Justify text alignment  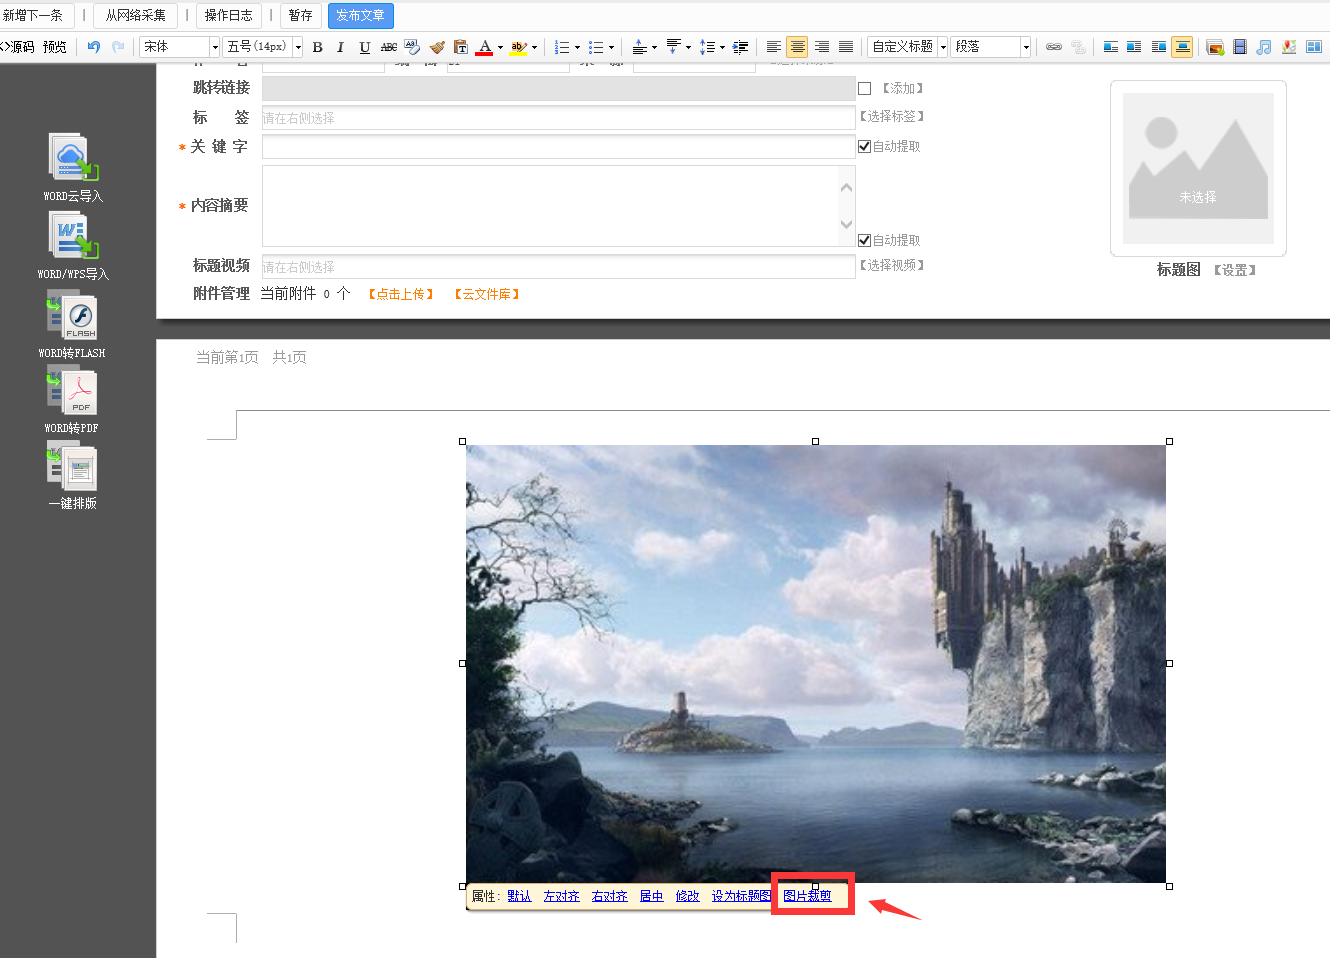tap(846, 47)
